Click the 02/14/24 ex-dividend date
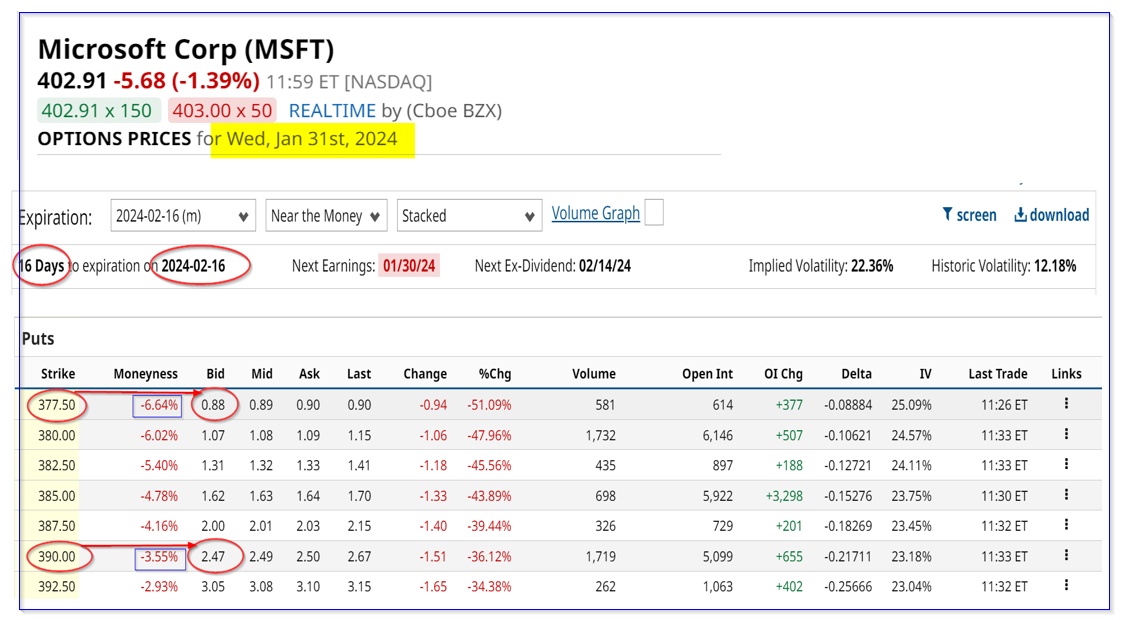This screenshot has width=1122, height=620. [x=605, y=266]
